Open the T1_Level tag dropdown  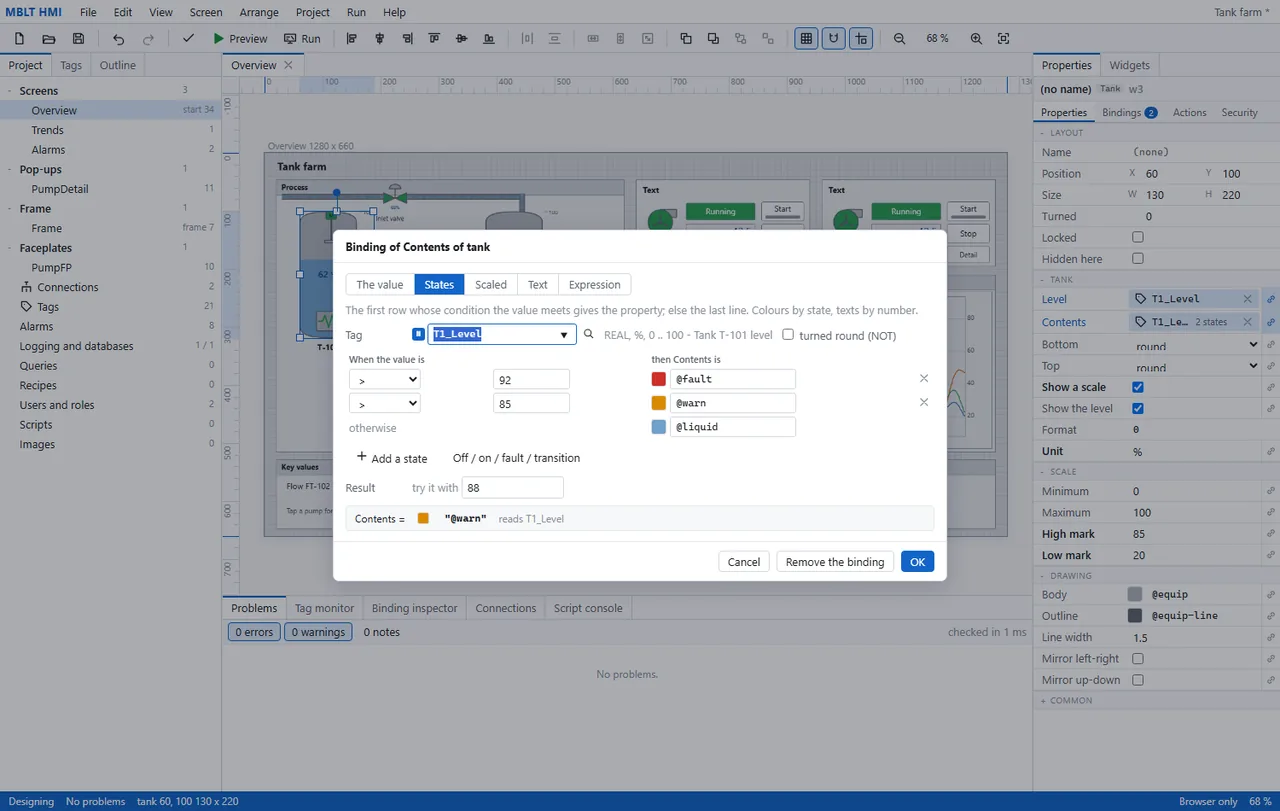564,335
